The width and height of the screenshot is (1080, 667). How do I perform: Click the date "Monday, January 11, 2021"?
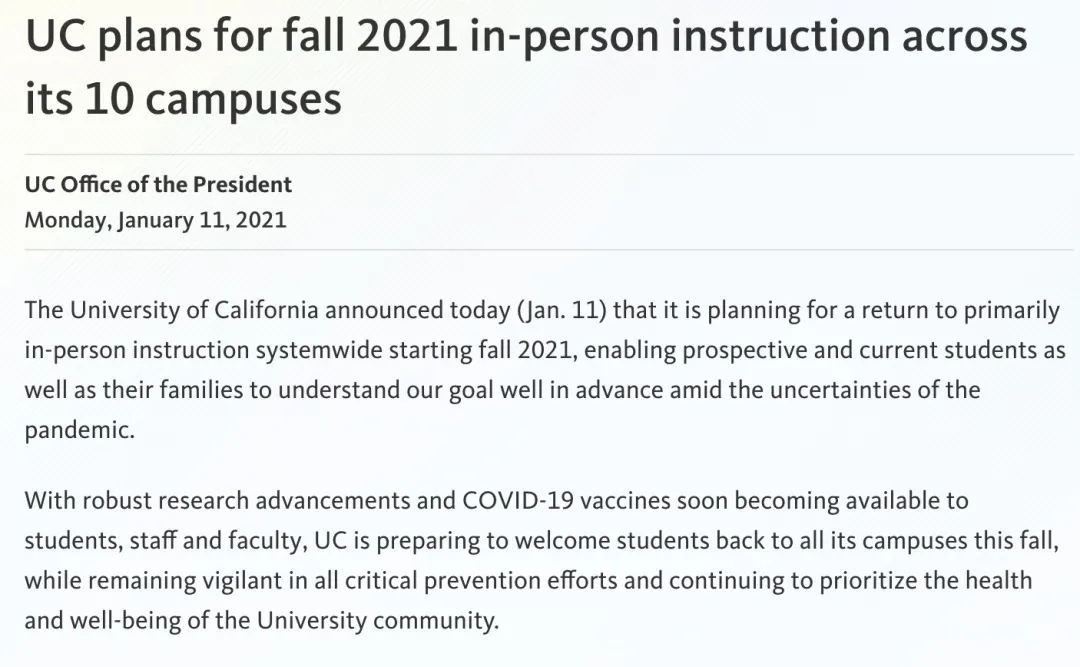(x=155, y=220)
